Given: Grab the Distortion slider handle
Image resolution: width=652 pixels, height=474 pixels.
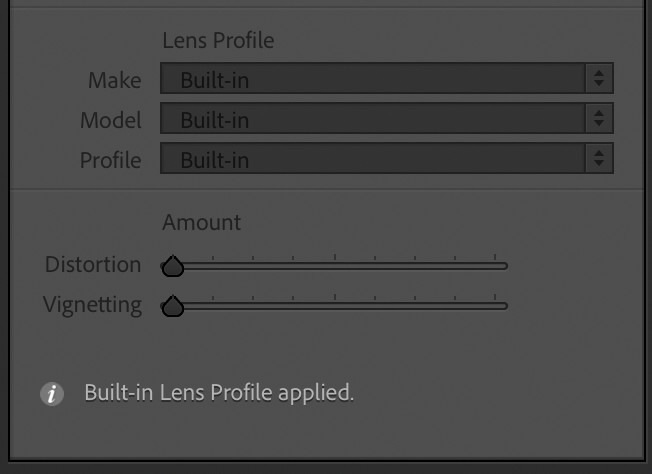Looking at the screenshot, I should tap(173, 266).
